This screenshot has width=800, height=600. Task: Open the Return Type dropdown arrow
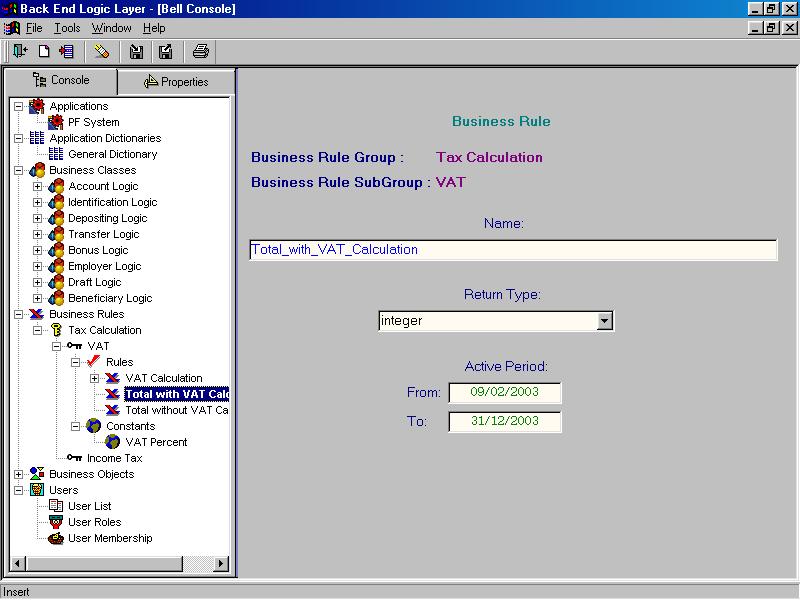[x=604, y=321]
